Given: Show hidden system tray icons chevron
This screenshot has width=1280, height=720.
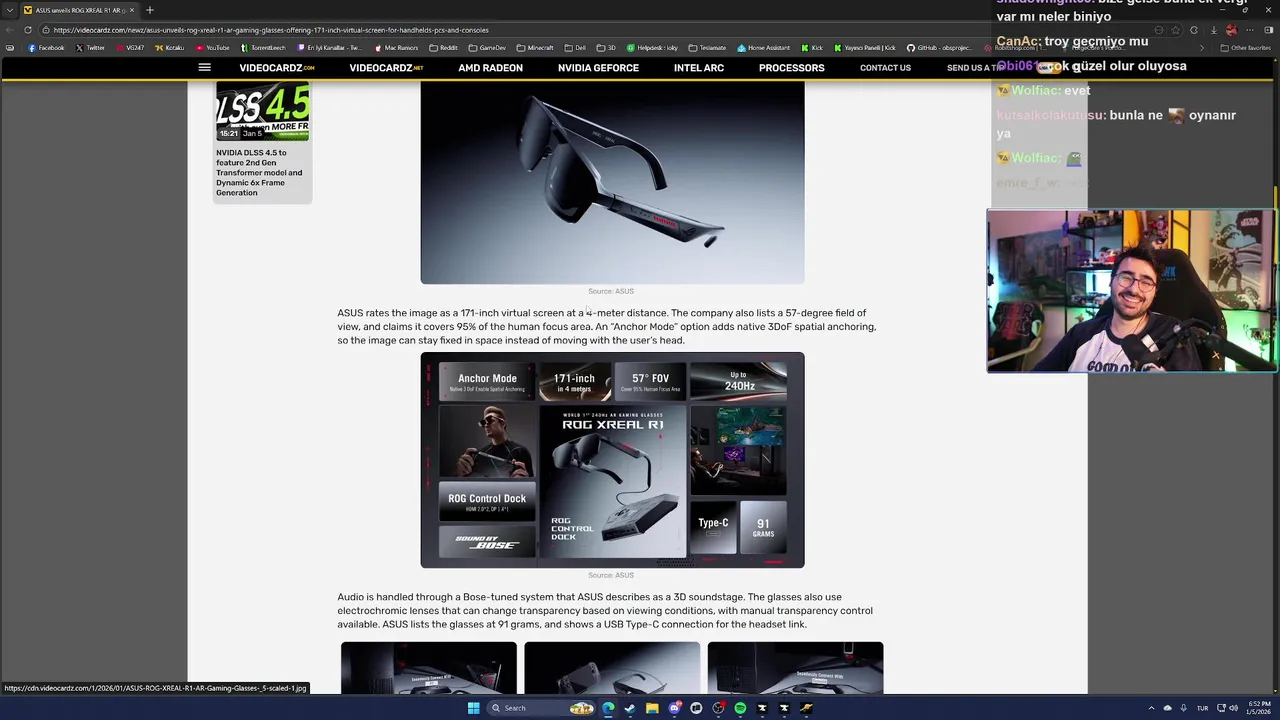Looking at the screenshot, I should click(x=1151, y=708).
